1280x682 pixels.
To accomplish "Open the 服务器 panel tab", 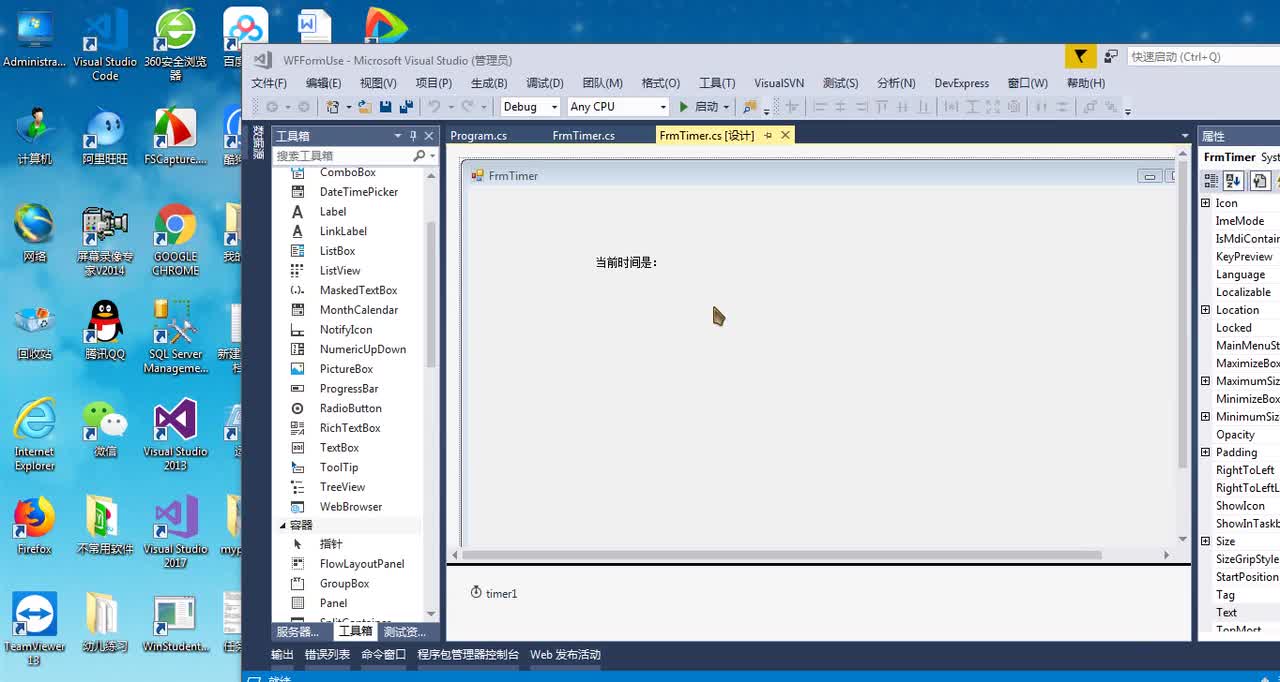I will (x=298, y=632).
